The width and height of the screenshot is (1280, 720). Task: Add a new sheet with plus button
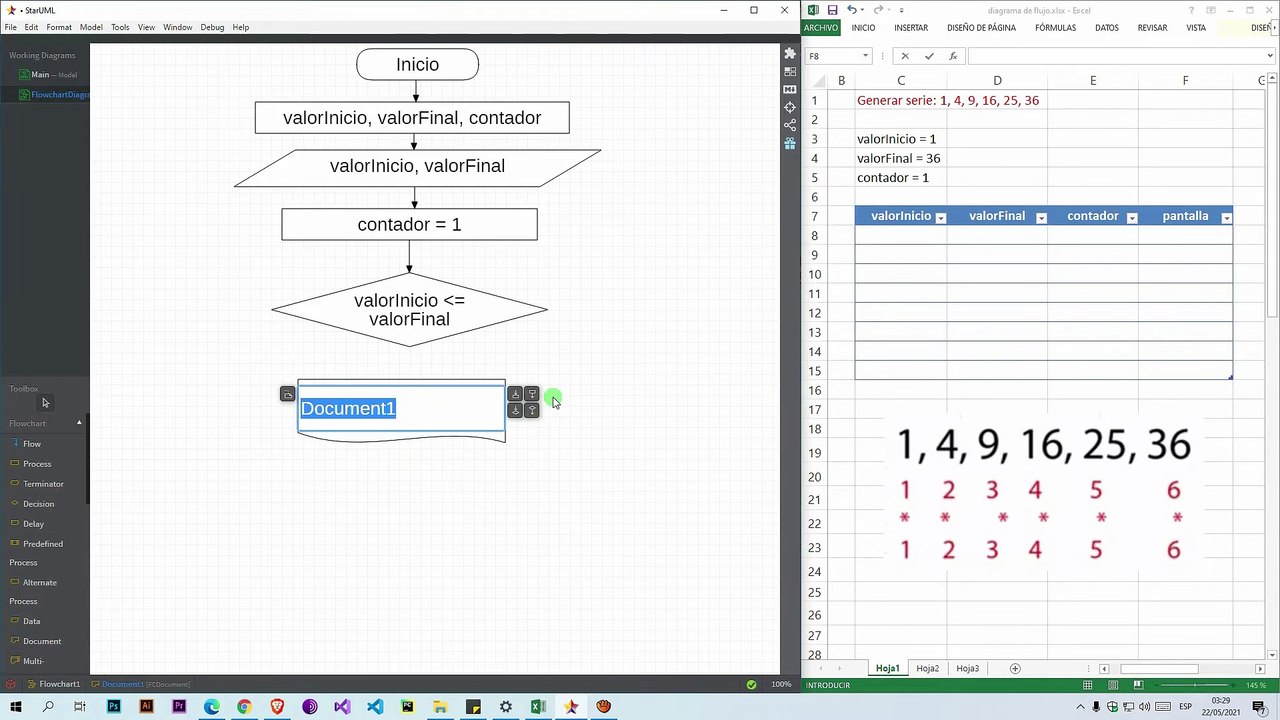(1015, 668)
